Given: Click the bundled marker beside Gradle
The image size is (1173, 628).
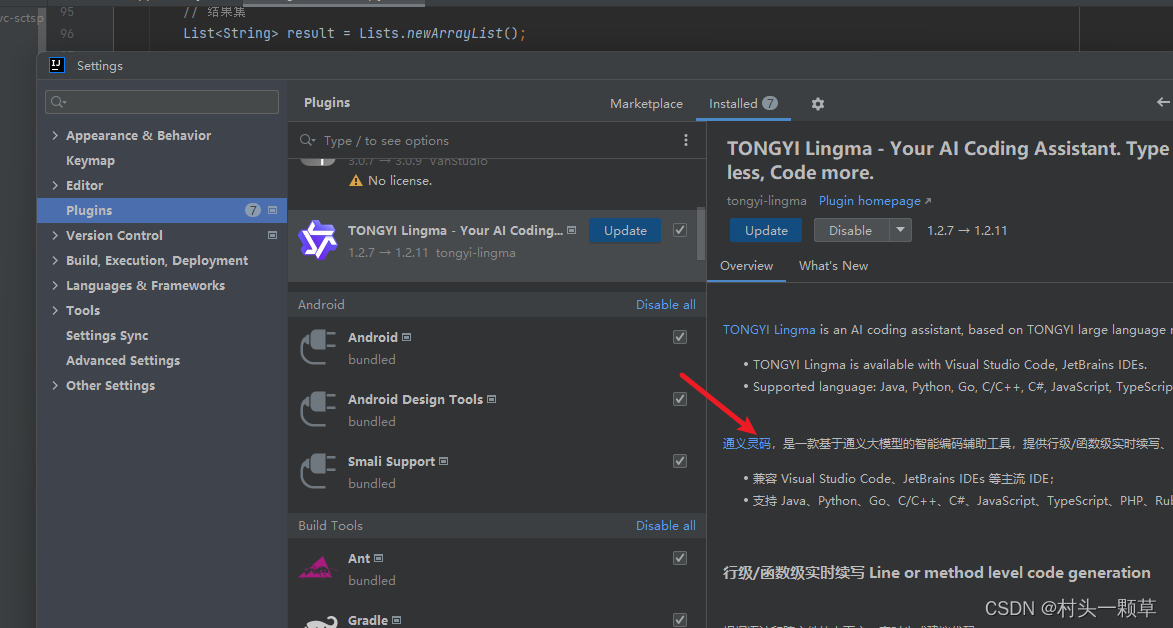Looking at the screenshot, I should point(396,621).
